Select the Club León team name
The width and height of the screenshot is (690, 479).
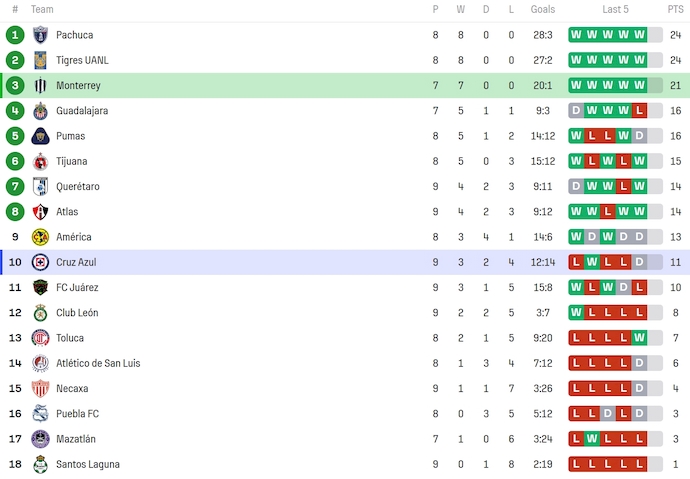pyautogui.click(x=77, y=313)
